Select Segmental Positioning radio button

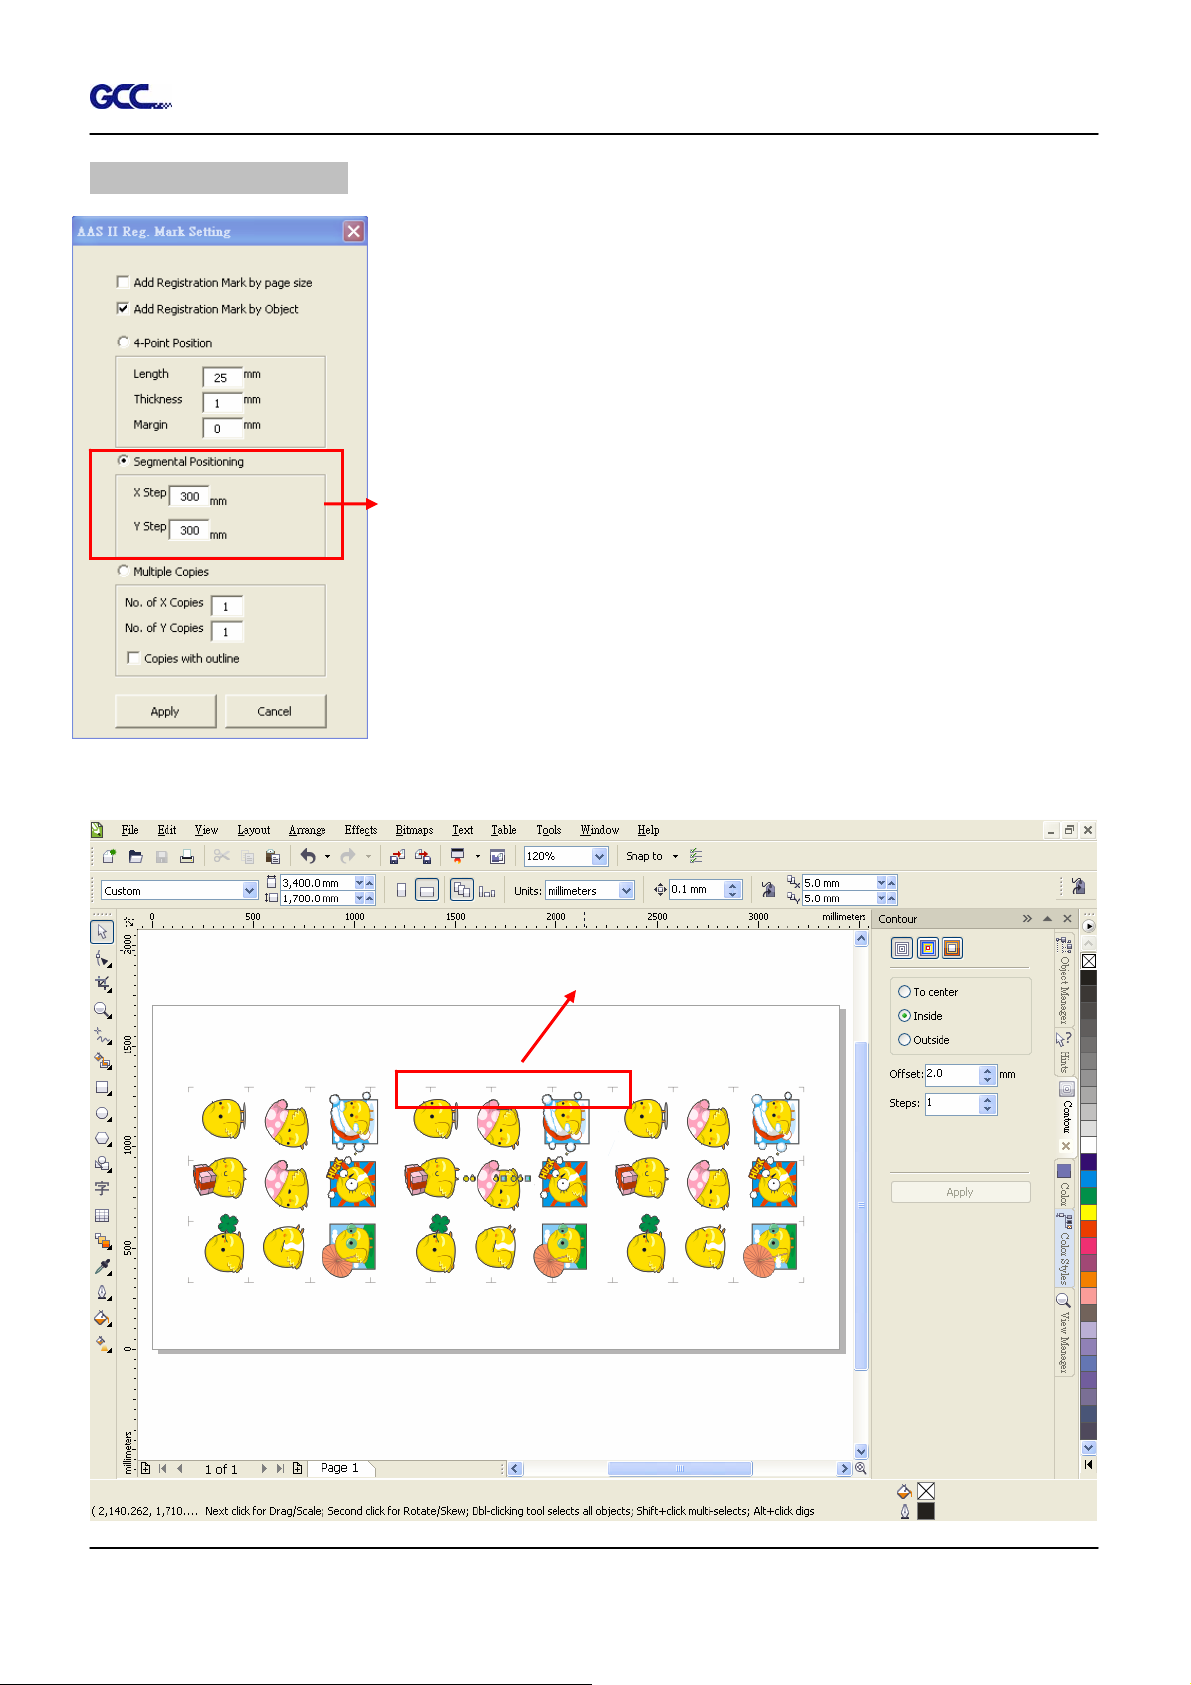pos(123,461)
